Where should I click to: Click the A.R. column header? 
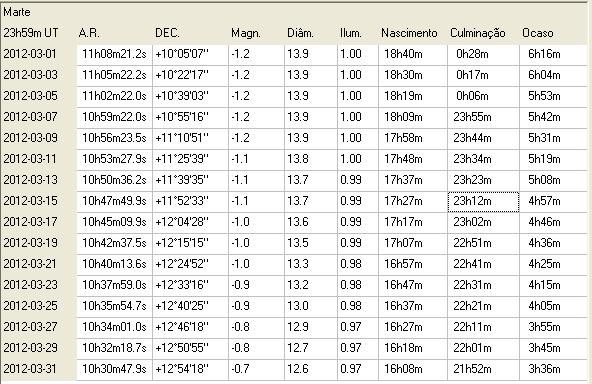click(89, 33)
